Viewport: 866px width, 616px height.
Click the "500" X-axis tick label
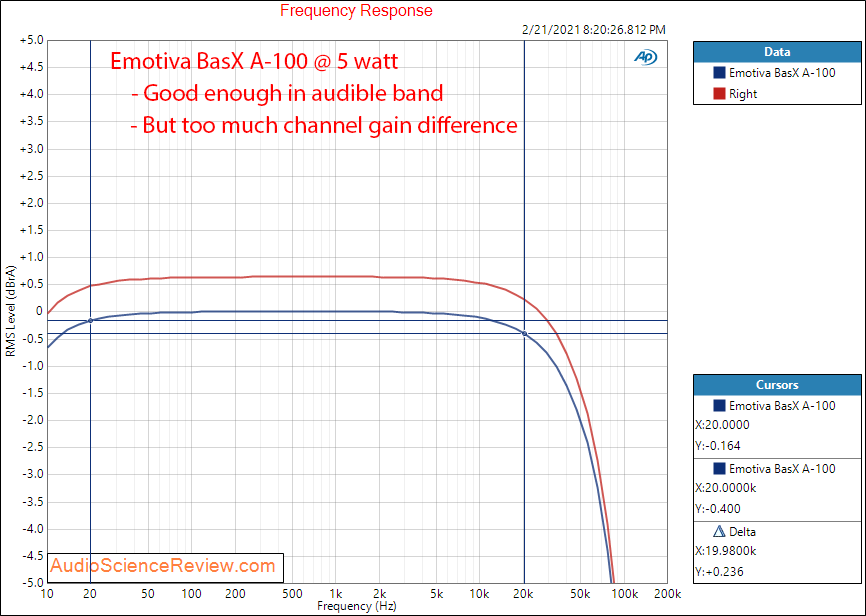point(292,594)
